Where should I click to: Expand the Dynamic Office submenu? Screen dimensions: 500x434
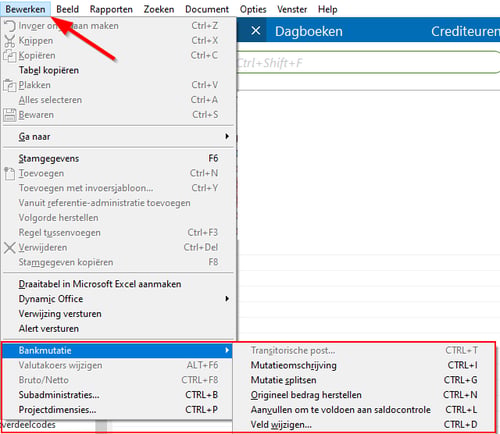click(119, 299)
